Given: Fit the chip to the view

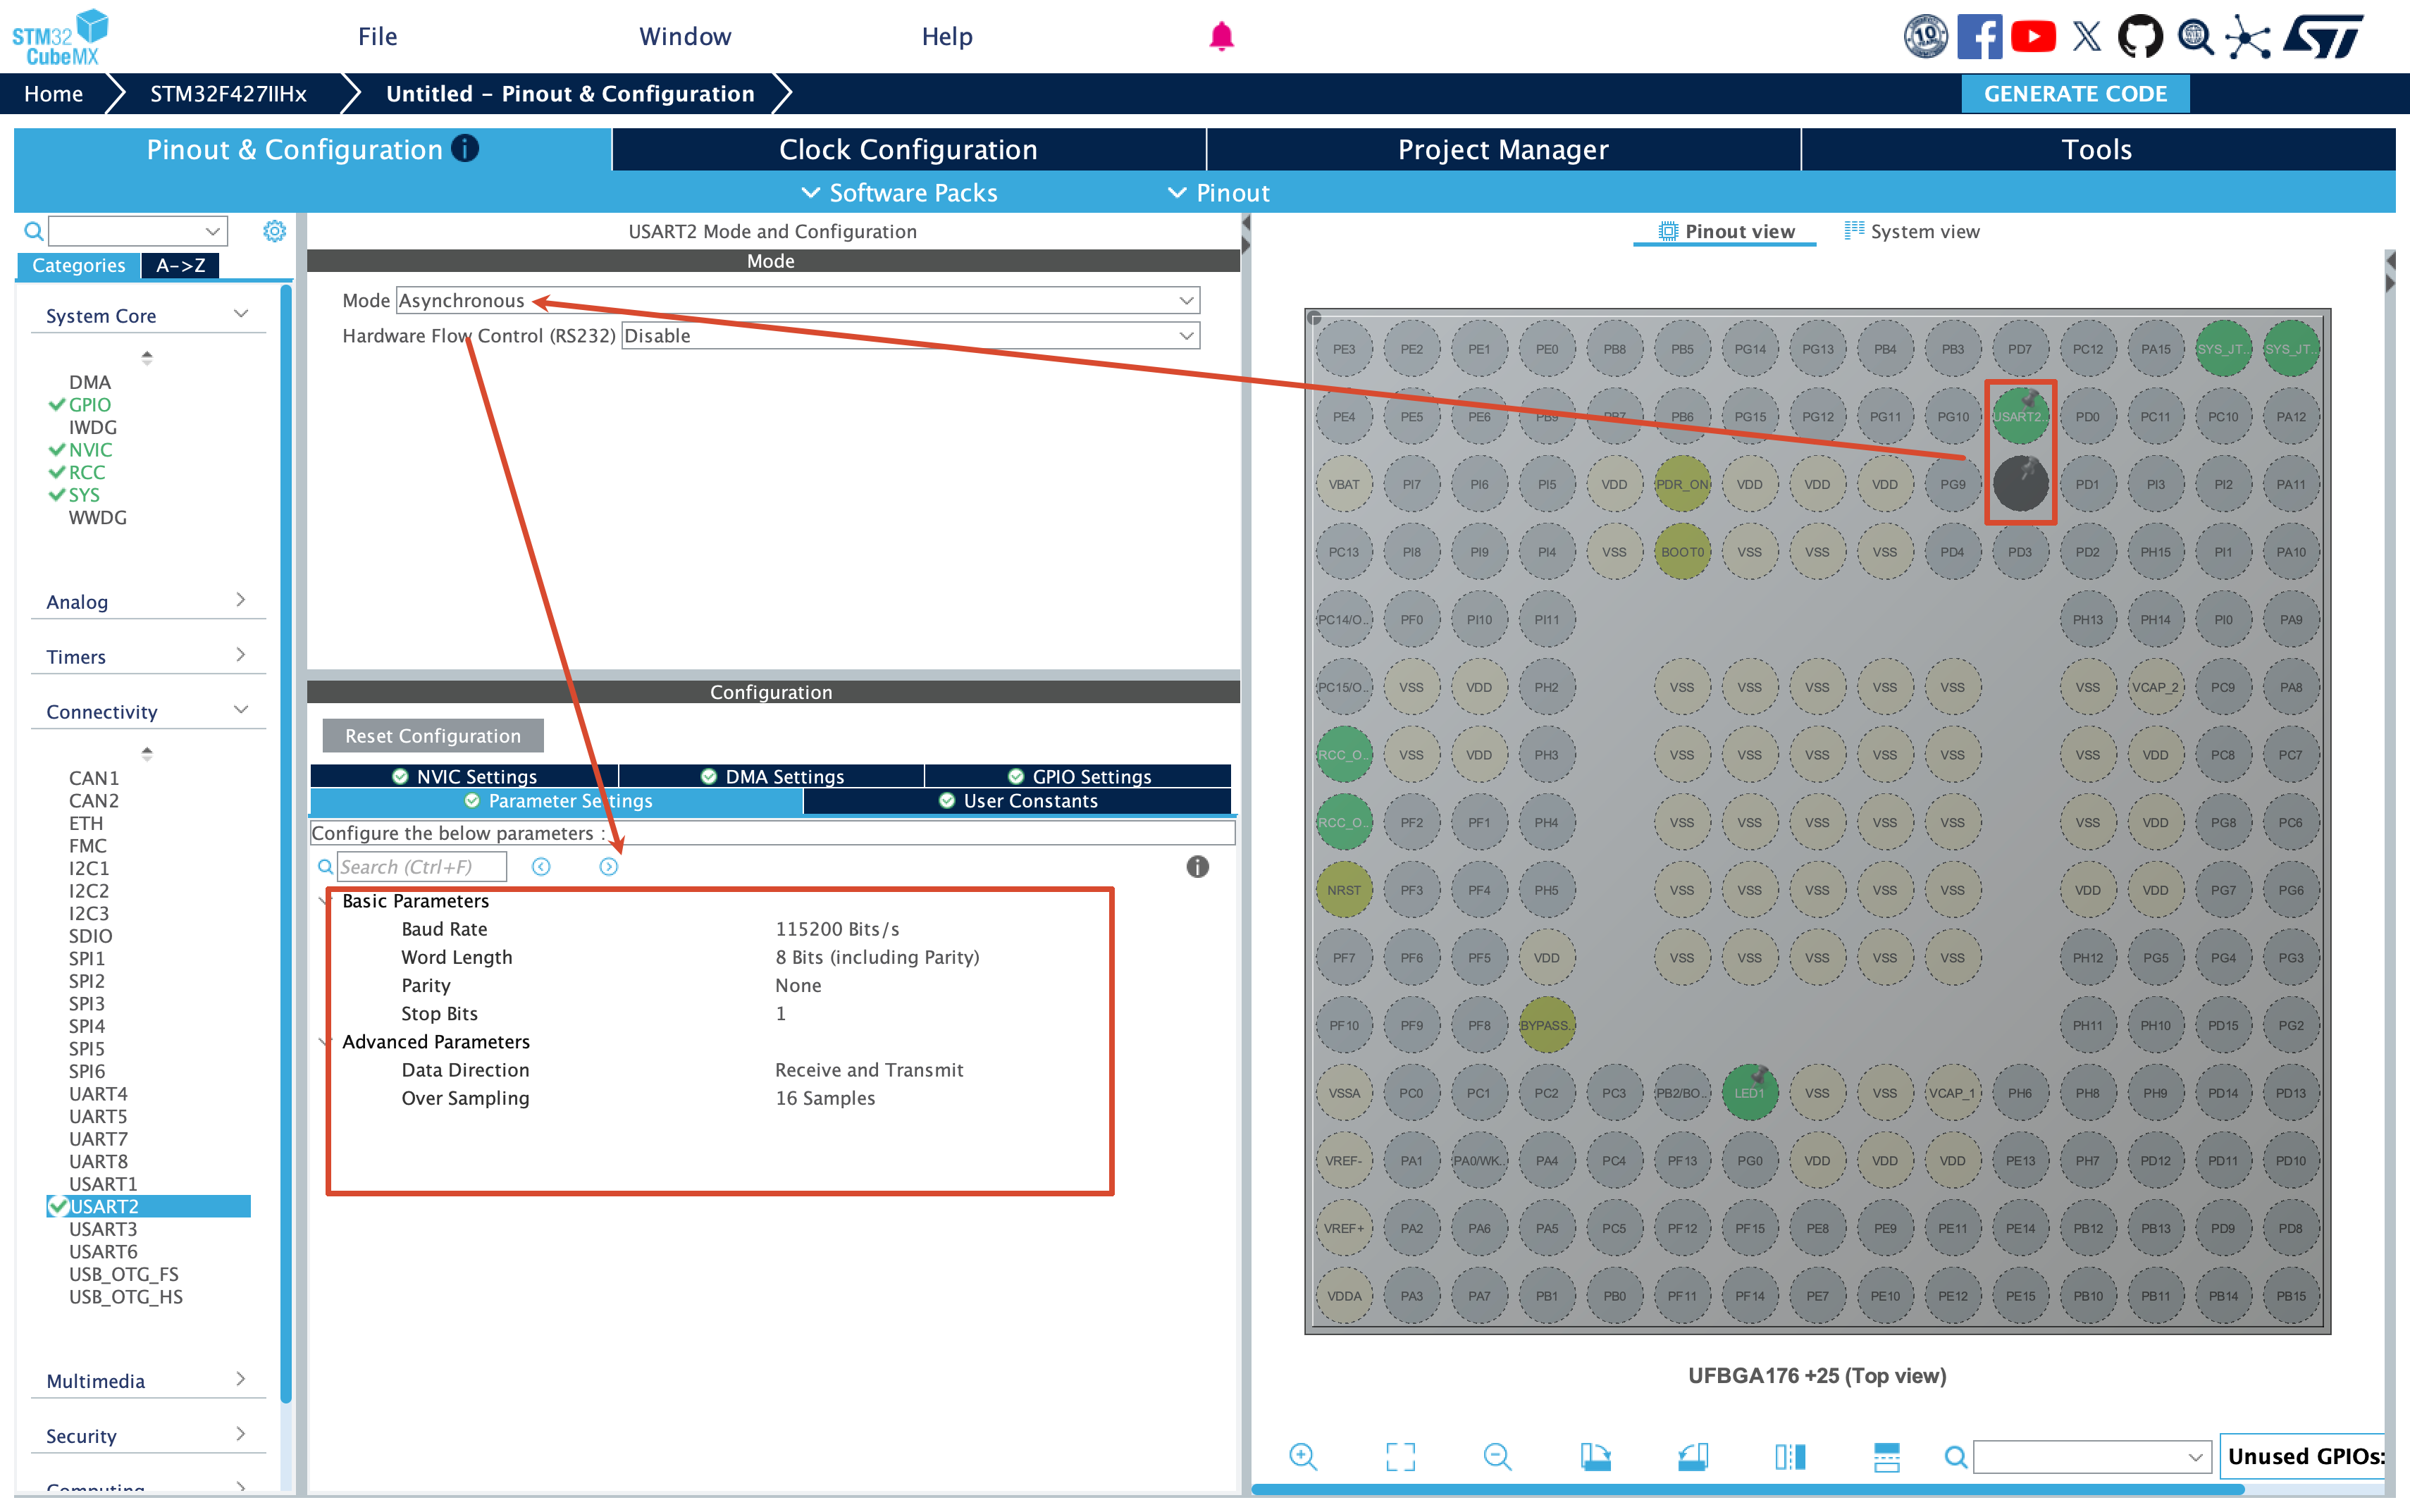Looking at the screenshot, I should coord(1400,1457).
